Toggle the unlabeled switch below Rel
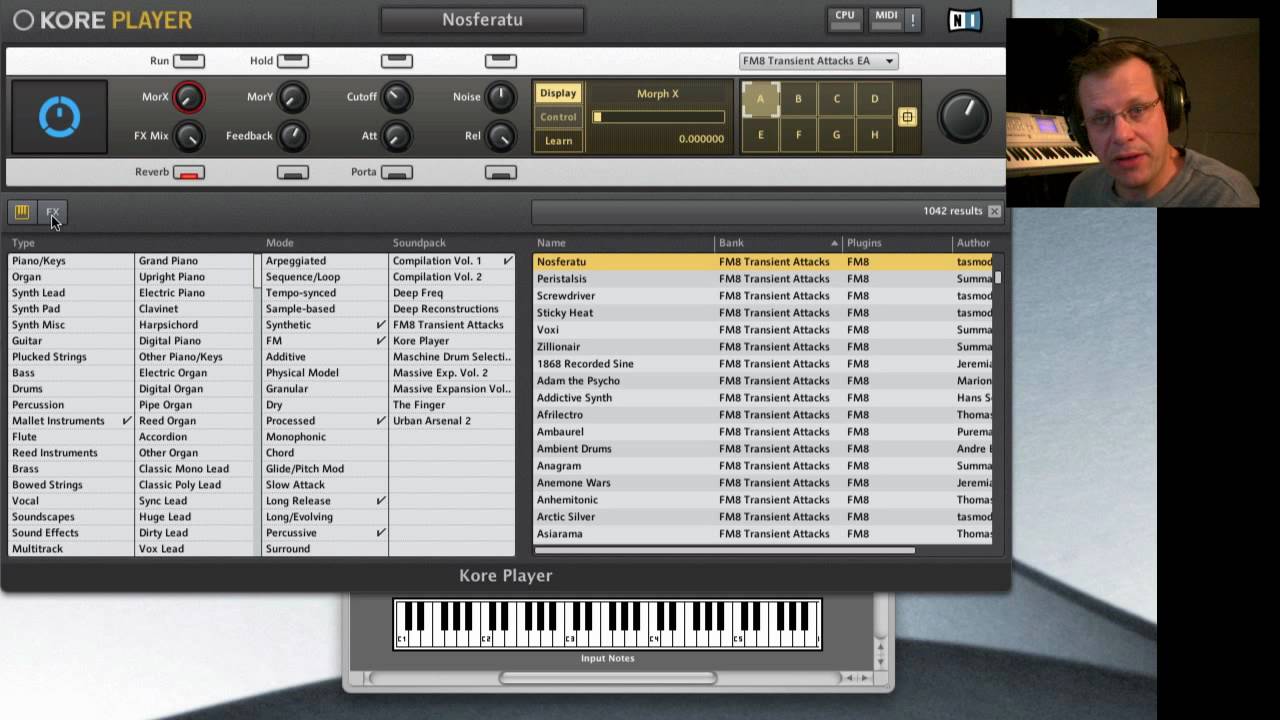 pos(500,172)
